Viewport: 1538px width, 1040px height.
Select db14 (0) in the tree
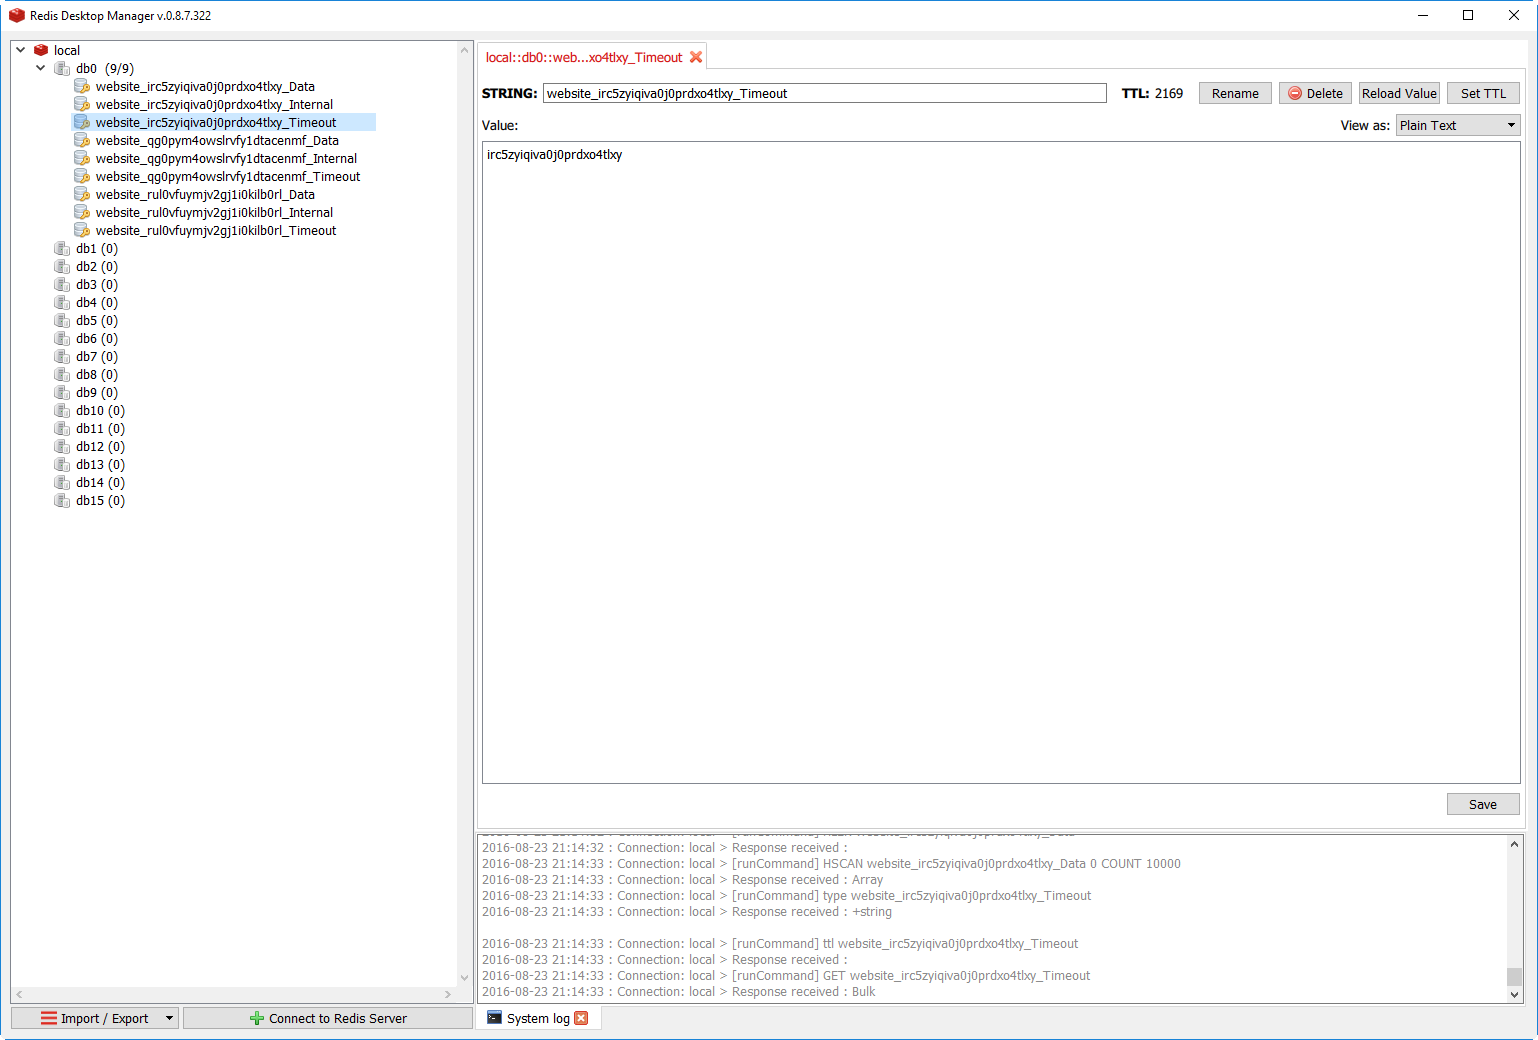(x=100, y=482)
